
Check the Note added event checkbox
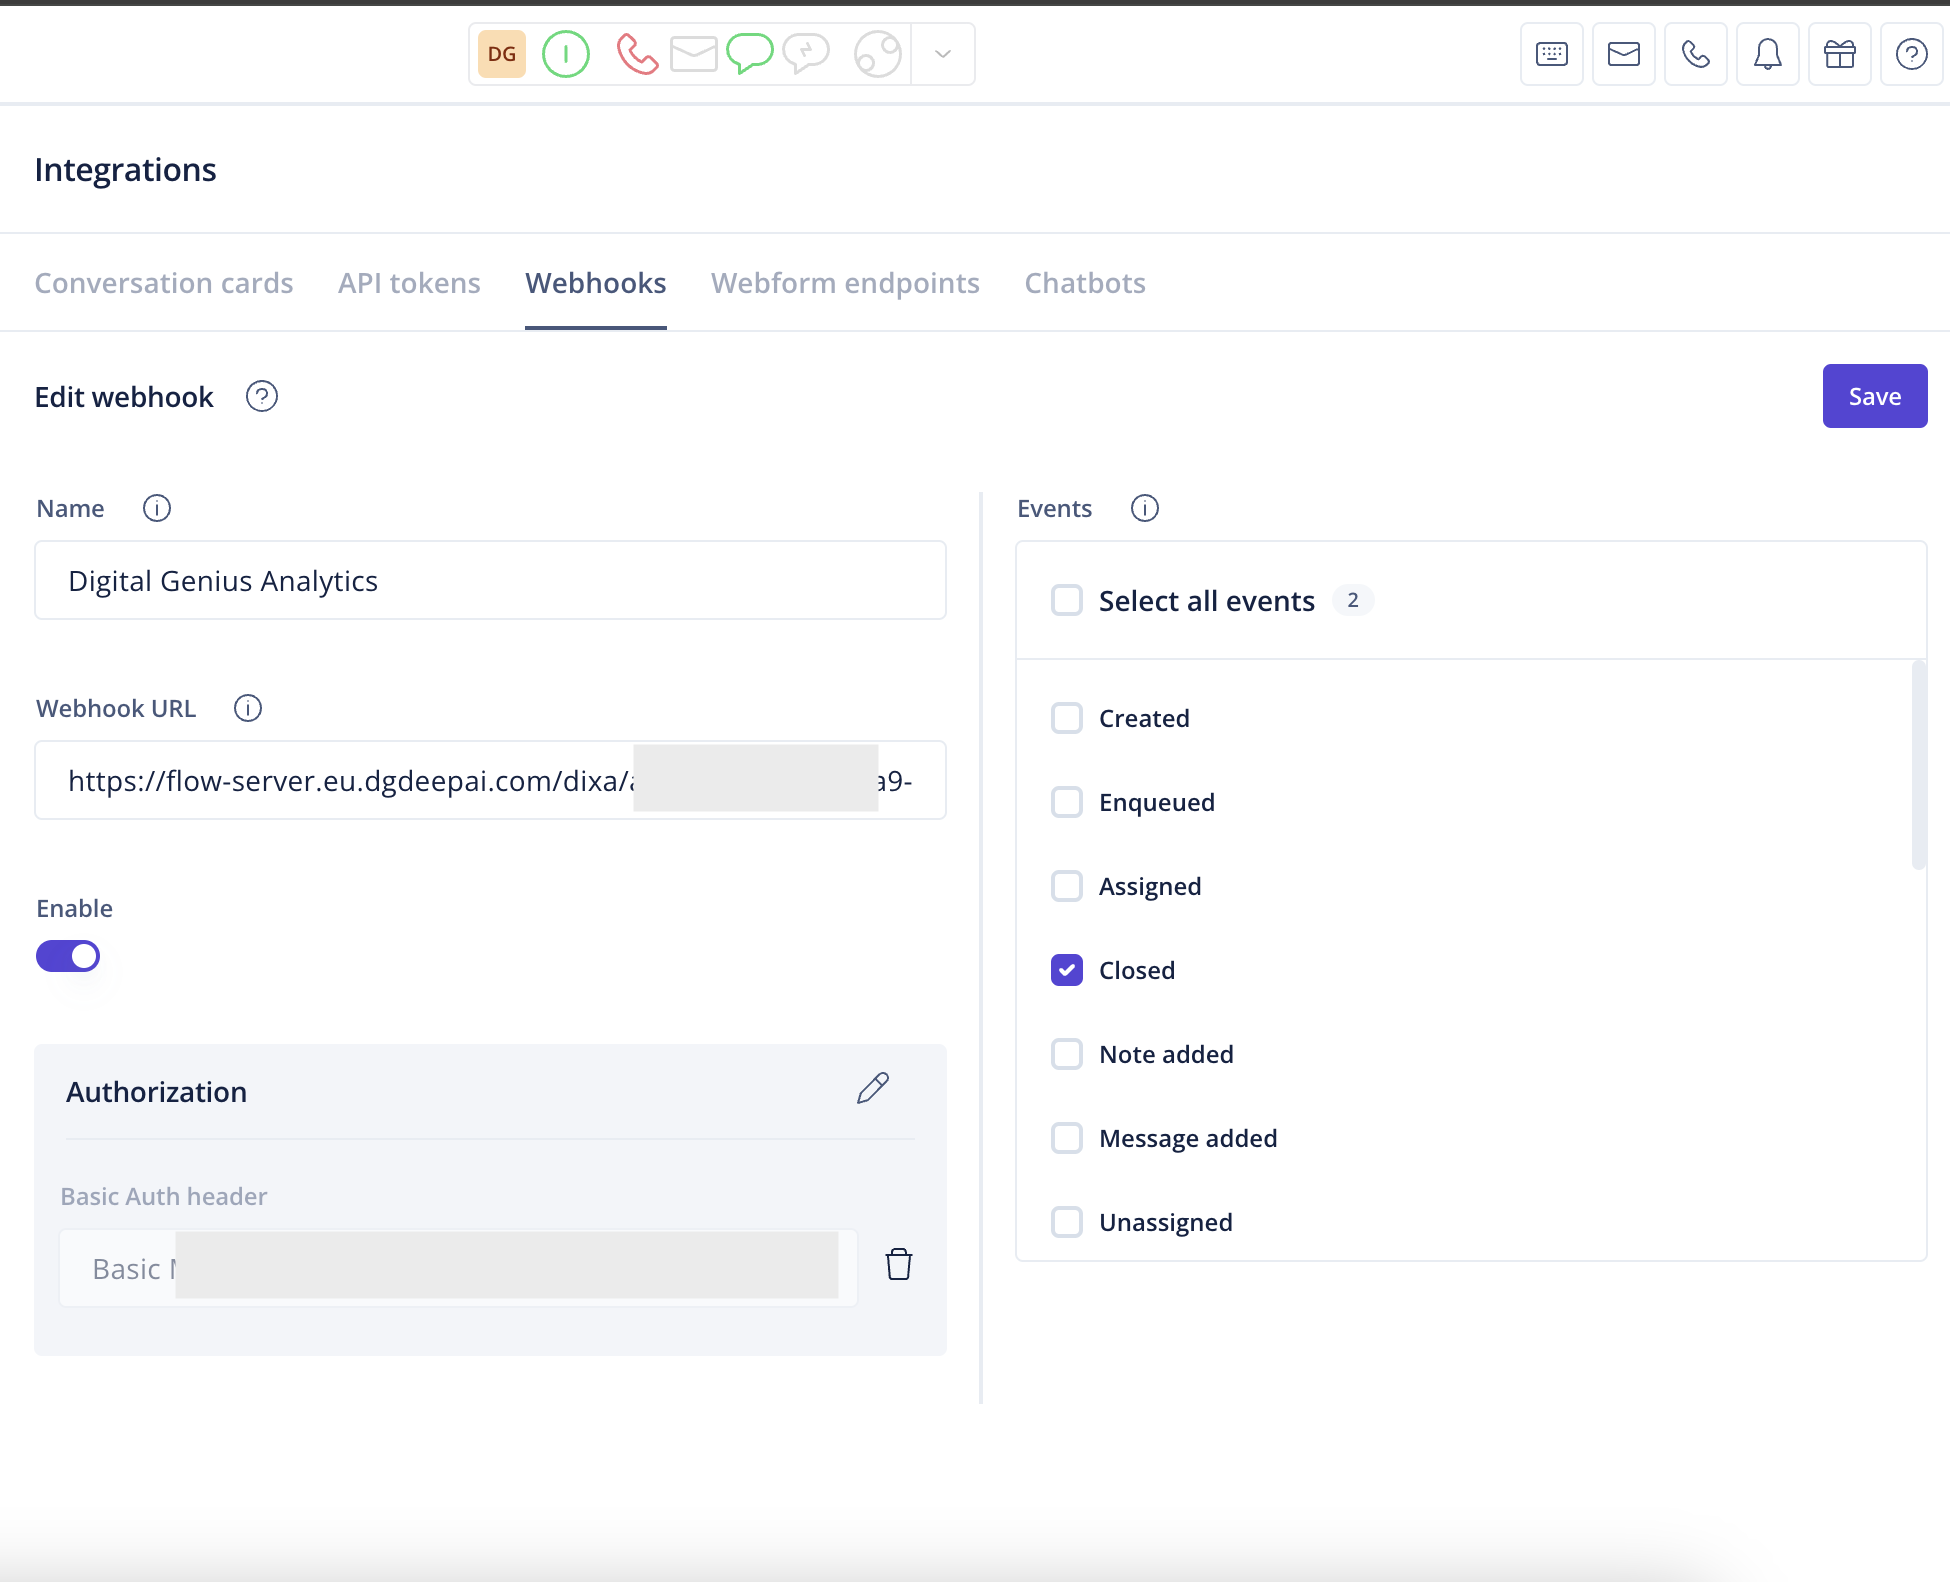pos(1067,1054)
